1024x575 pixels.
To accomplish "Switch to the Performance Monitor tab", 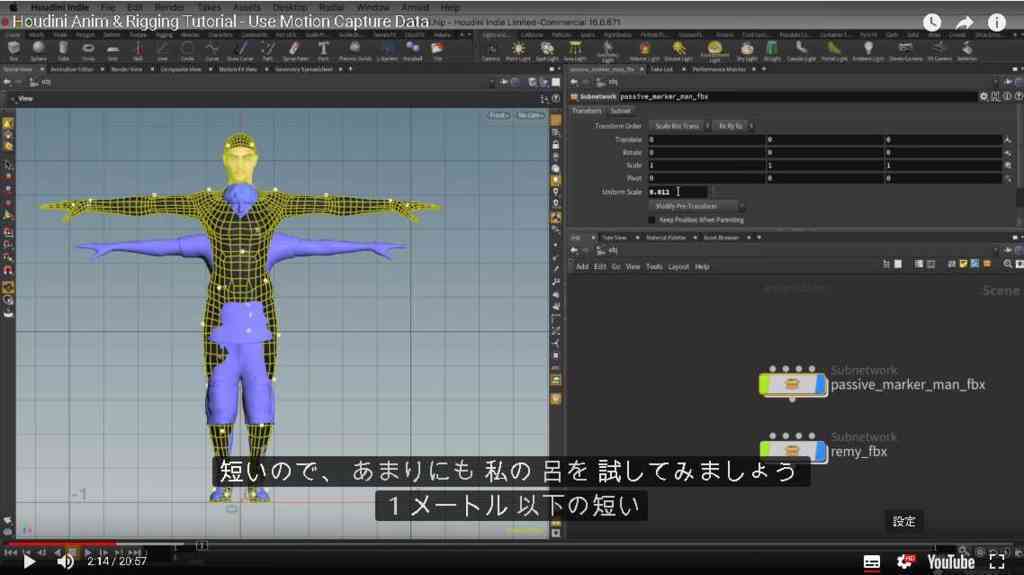I will click(718, 69).
